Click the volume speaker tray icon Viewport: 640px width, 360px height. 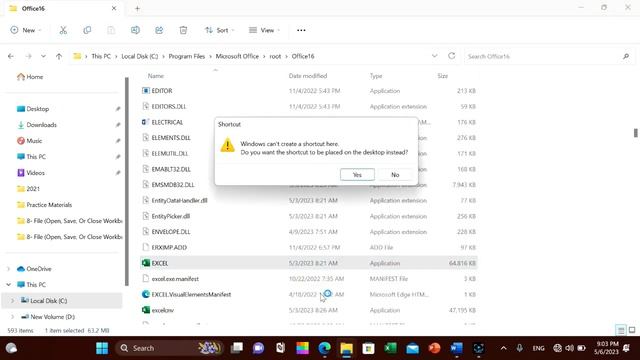569,348
